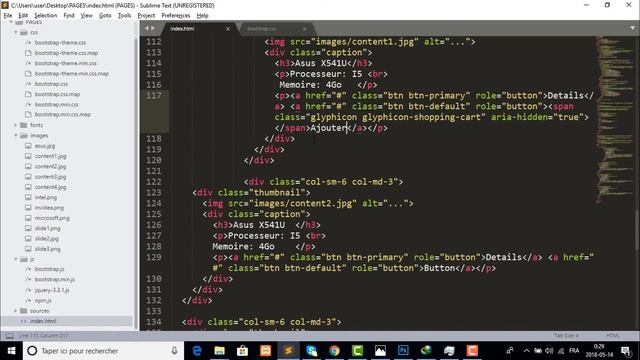This screenshot has width=640, height=360.
Task: Open bootstrap.css.map in sidebar
Action: pyautogui.click(x=57, y=94)
